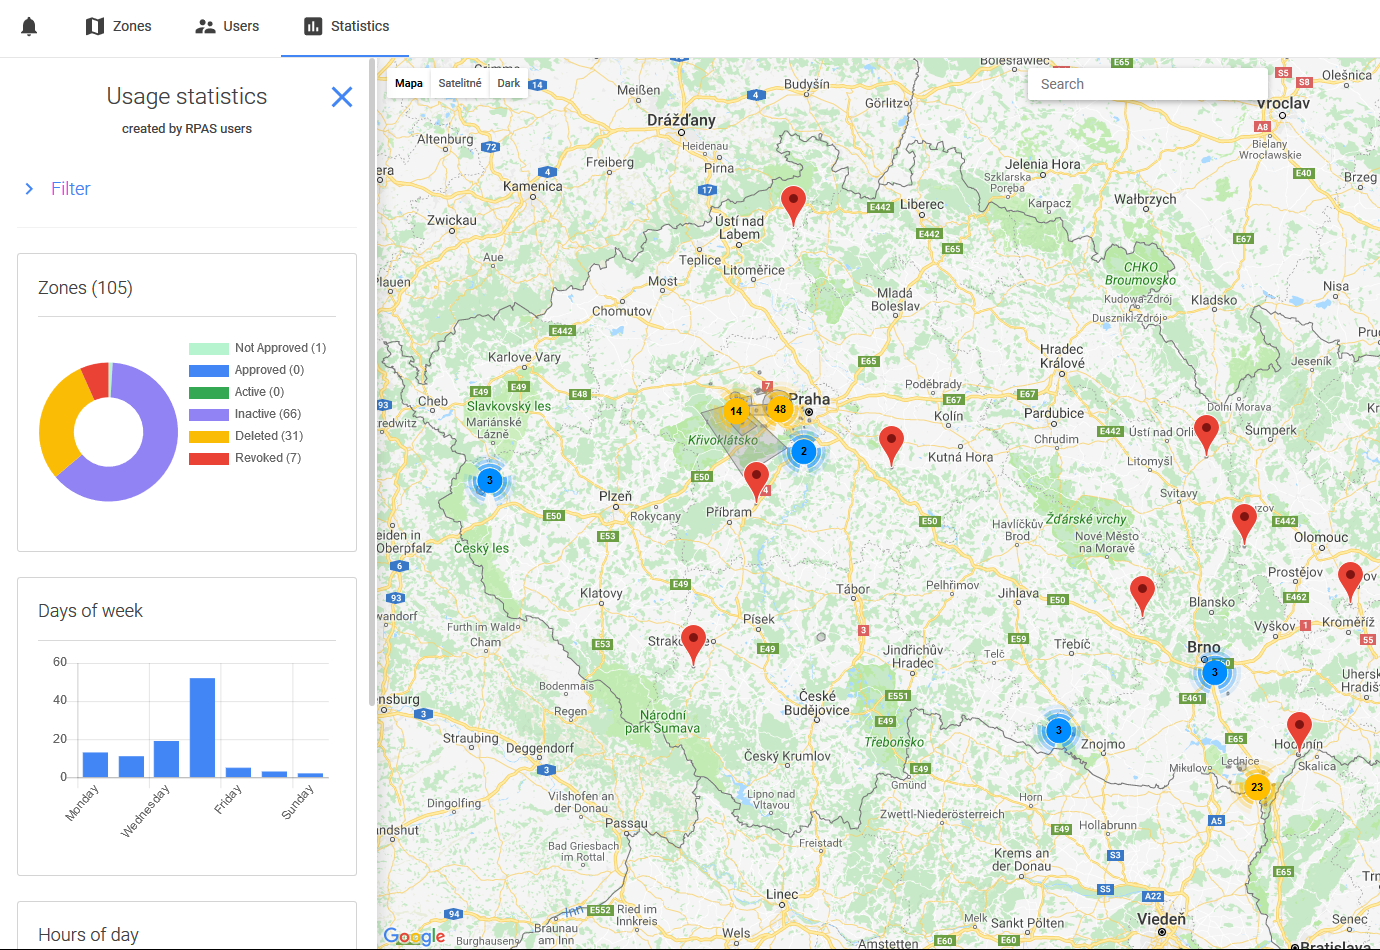Image resolution: width=1380 pixels, height=950 pixels.
Task: Select red pin near Kutná Hora
Action: (891, 444)
